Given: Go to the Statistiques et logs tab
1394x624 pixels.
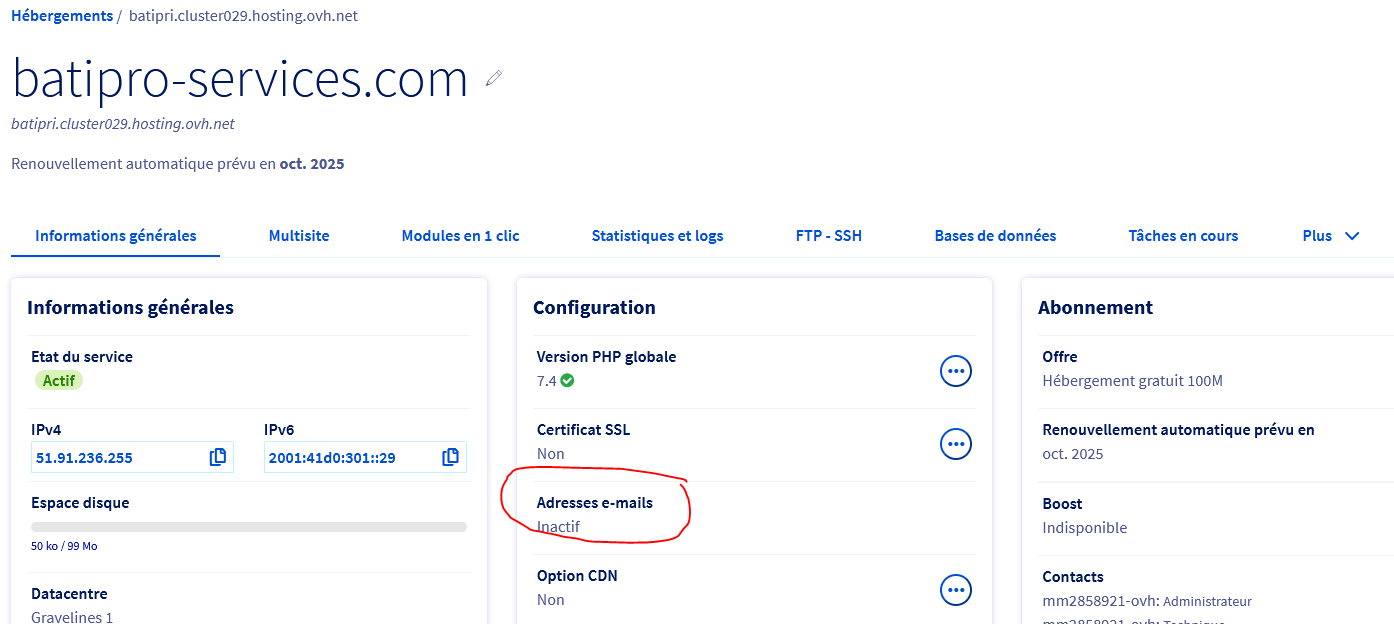Looking at the screenshot, I should 657,236.
